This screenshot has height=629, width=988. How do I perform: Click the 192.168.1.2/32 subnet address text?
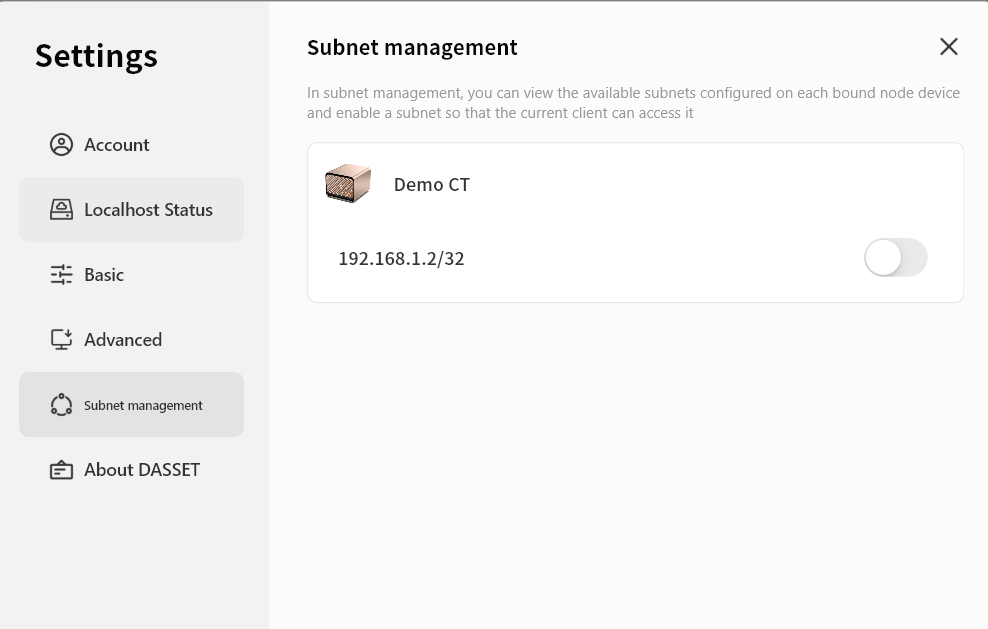pyautogui.click(x=401, y=259)
